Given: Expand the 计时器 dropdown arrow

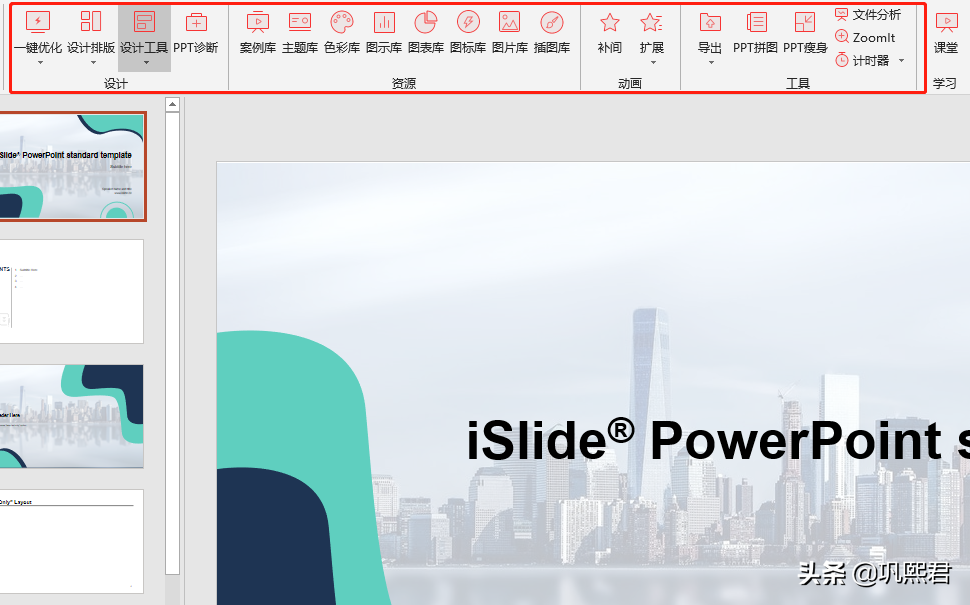Looking at the screenshot, I should coord(901,60).
